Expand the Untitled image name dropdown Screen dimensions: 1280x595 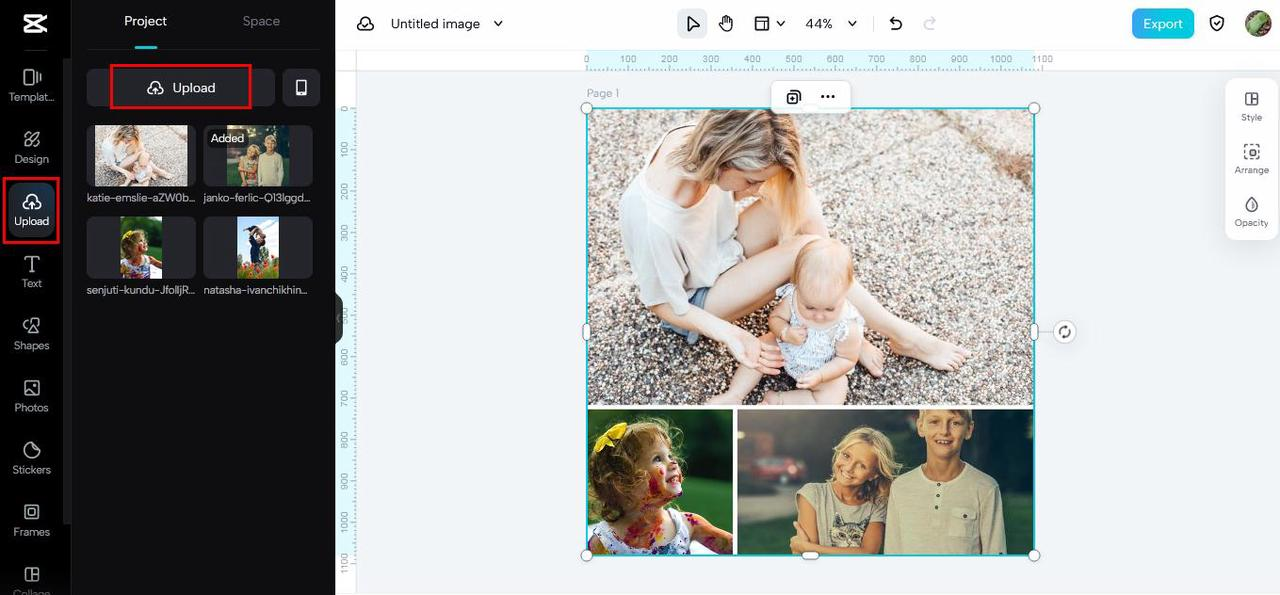(x=499, y=24)
